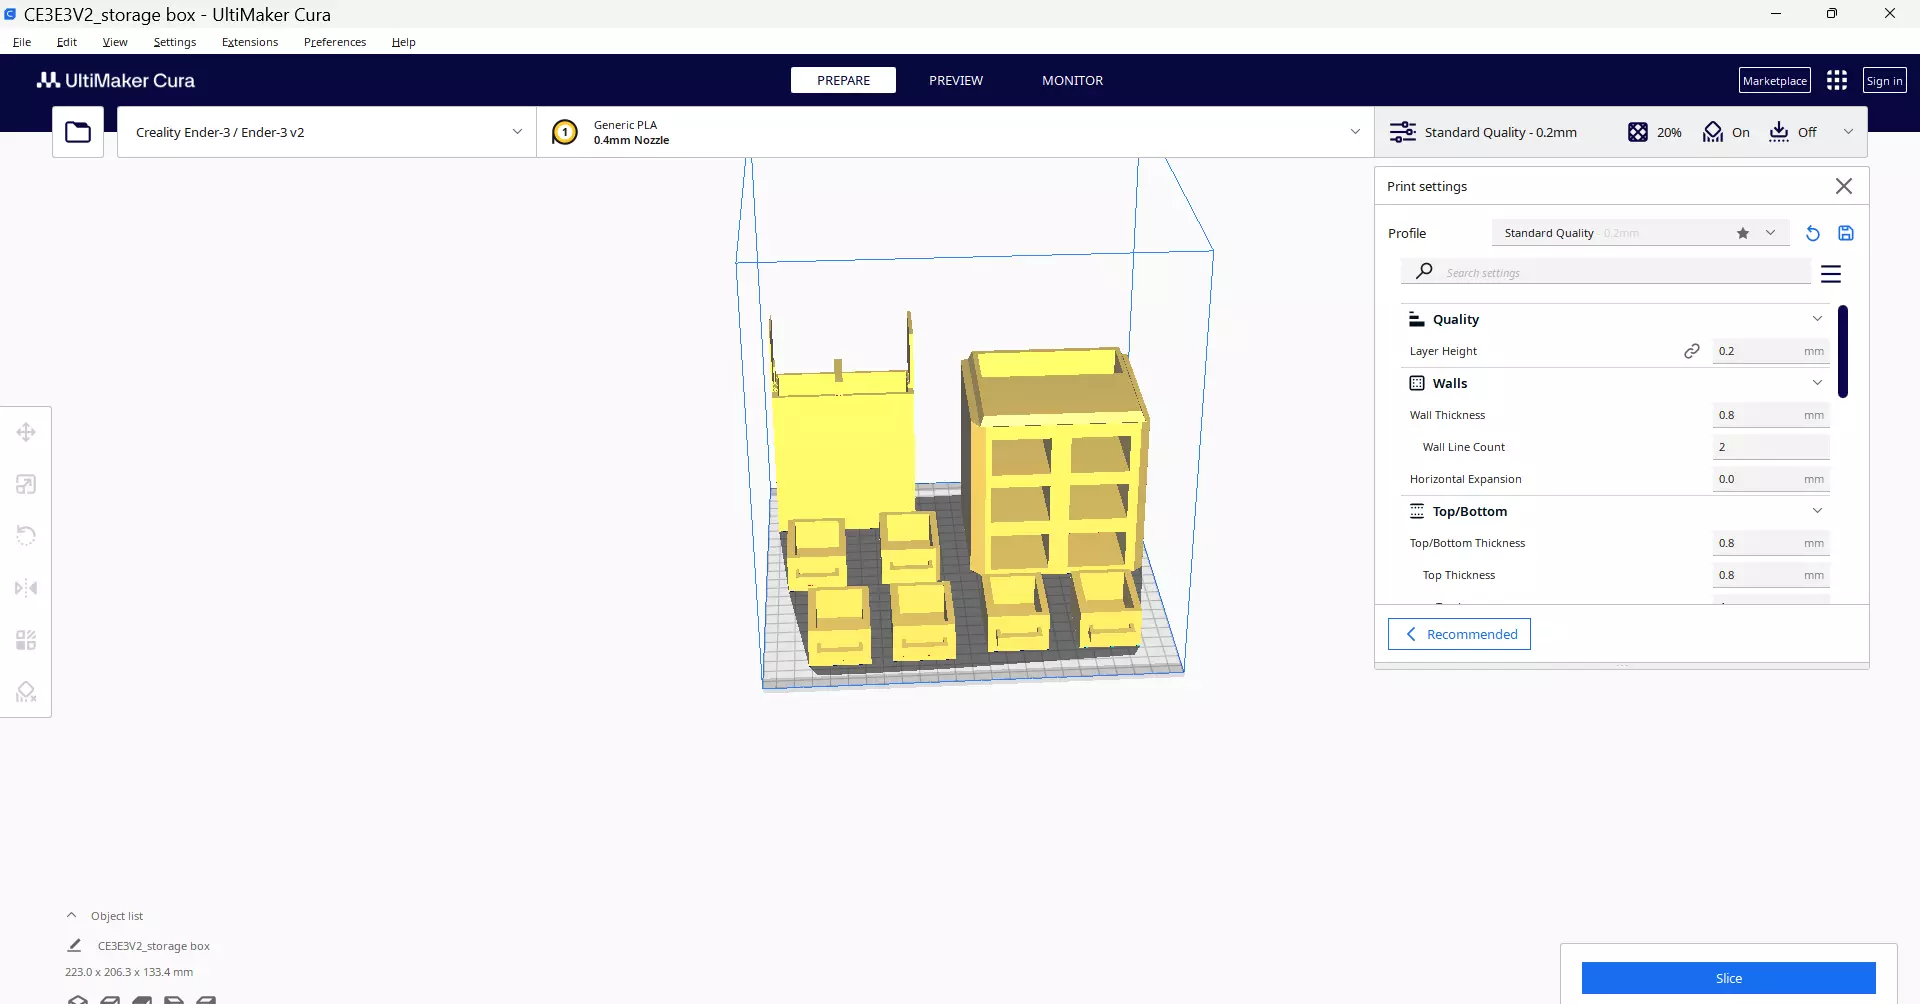Switch to the Preview stage

tap(956, 80)
